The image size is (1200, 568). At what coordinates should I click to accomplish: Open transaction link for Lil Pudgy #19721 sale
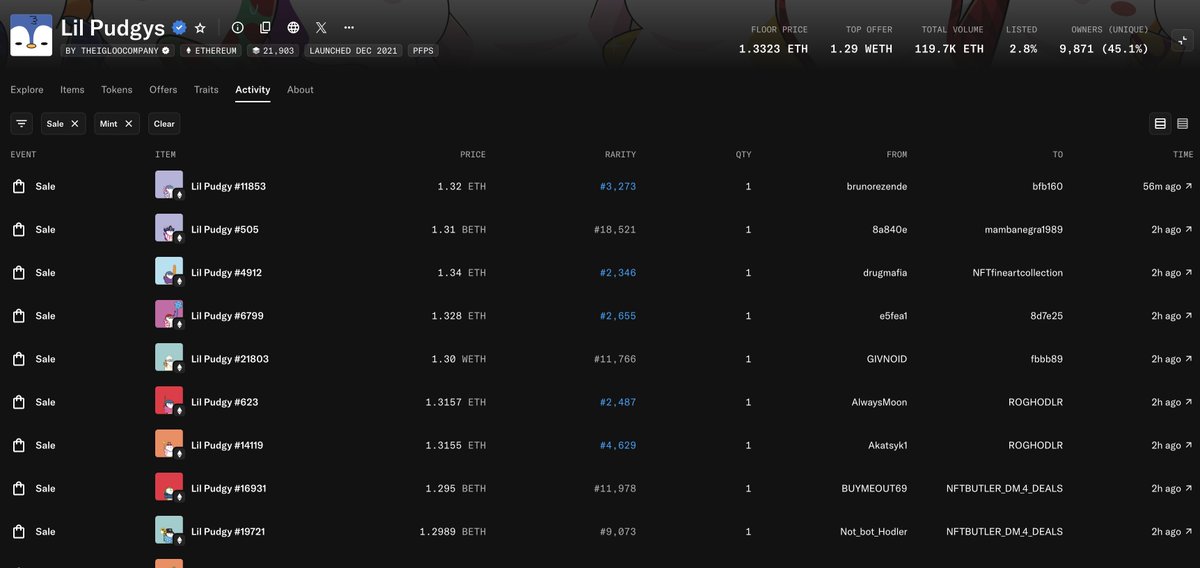click(x=1172, y=532)
